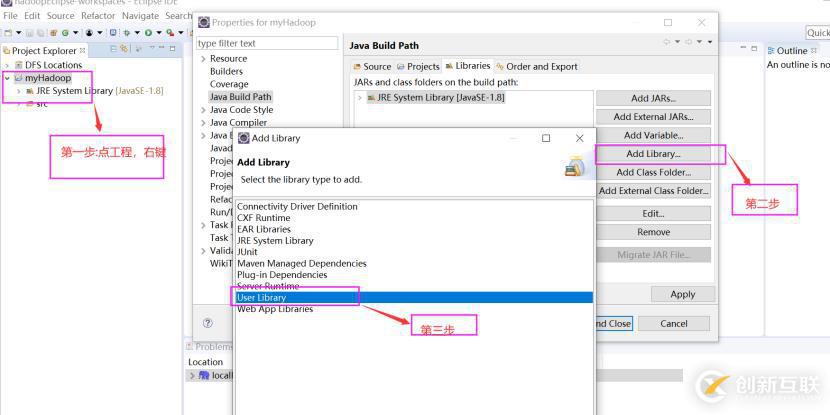Screen dimensions: 830x415
Task: Click Project Explorer maximize view icon
Action: [x=172, y=49]
